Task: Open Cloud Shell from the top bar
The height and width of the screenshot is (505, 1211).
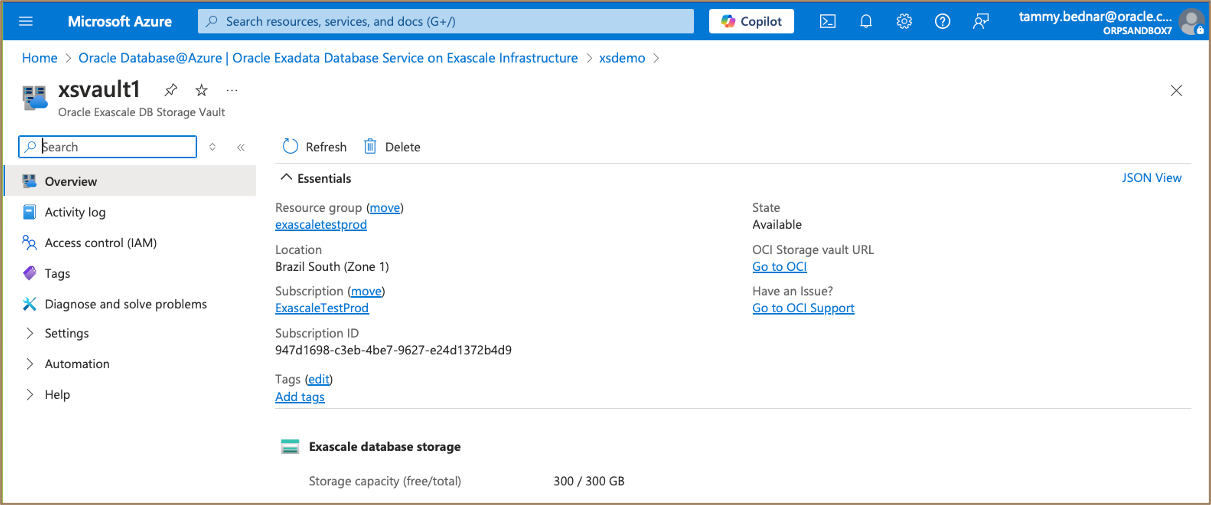Action: click(x=827, y=21)
